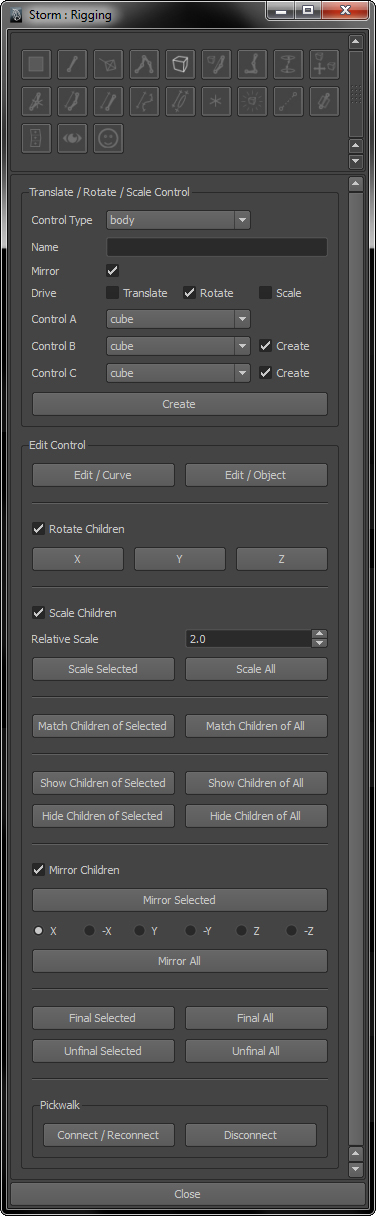Image resolution: width=376 pixels, height=1216 pixels.
Task: Open the Control Type dropdown
Action: click(178, 220)
